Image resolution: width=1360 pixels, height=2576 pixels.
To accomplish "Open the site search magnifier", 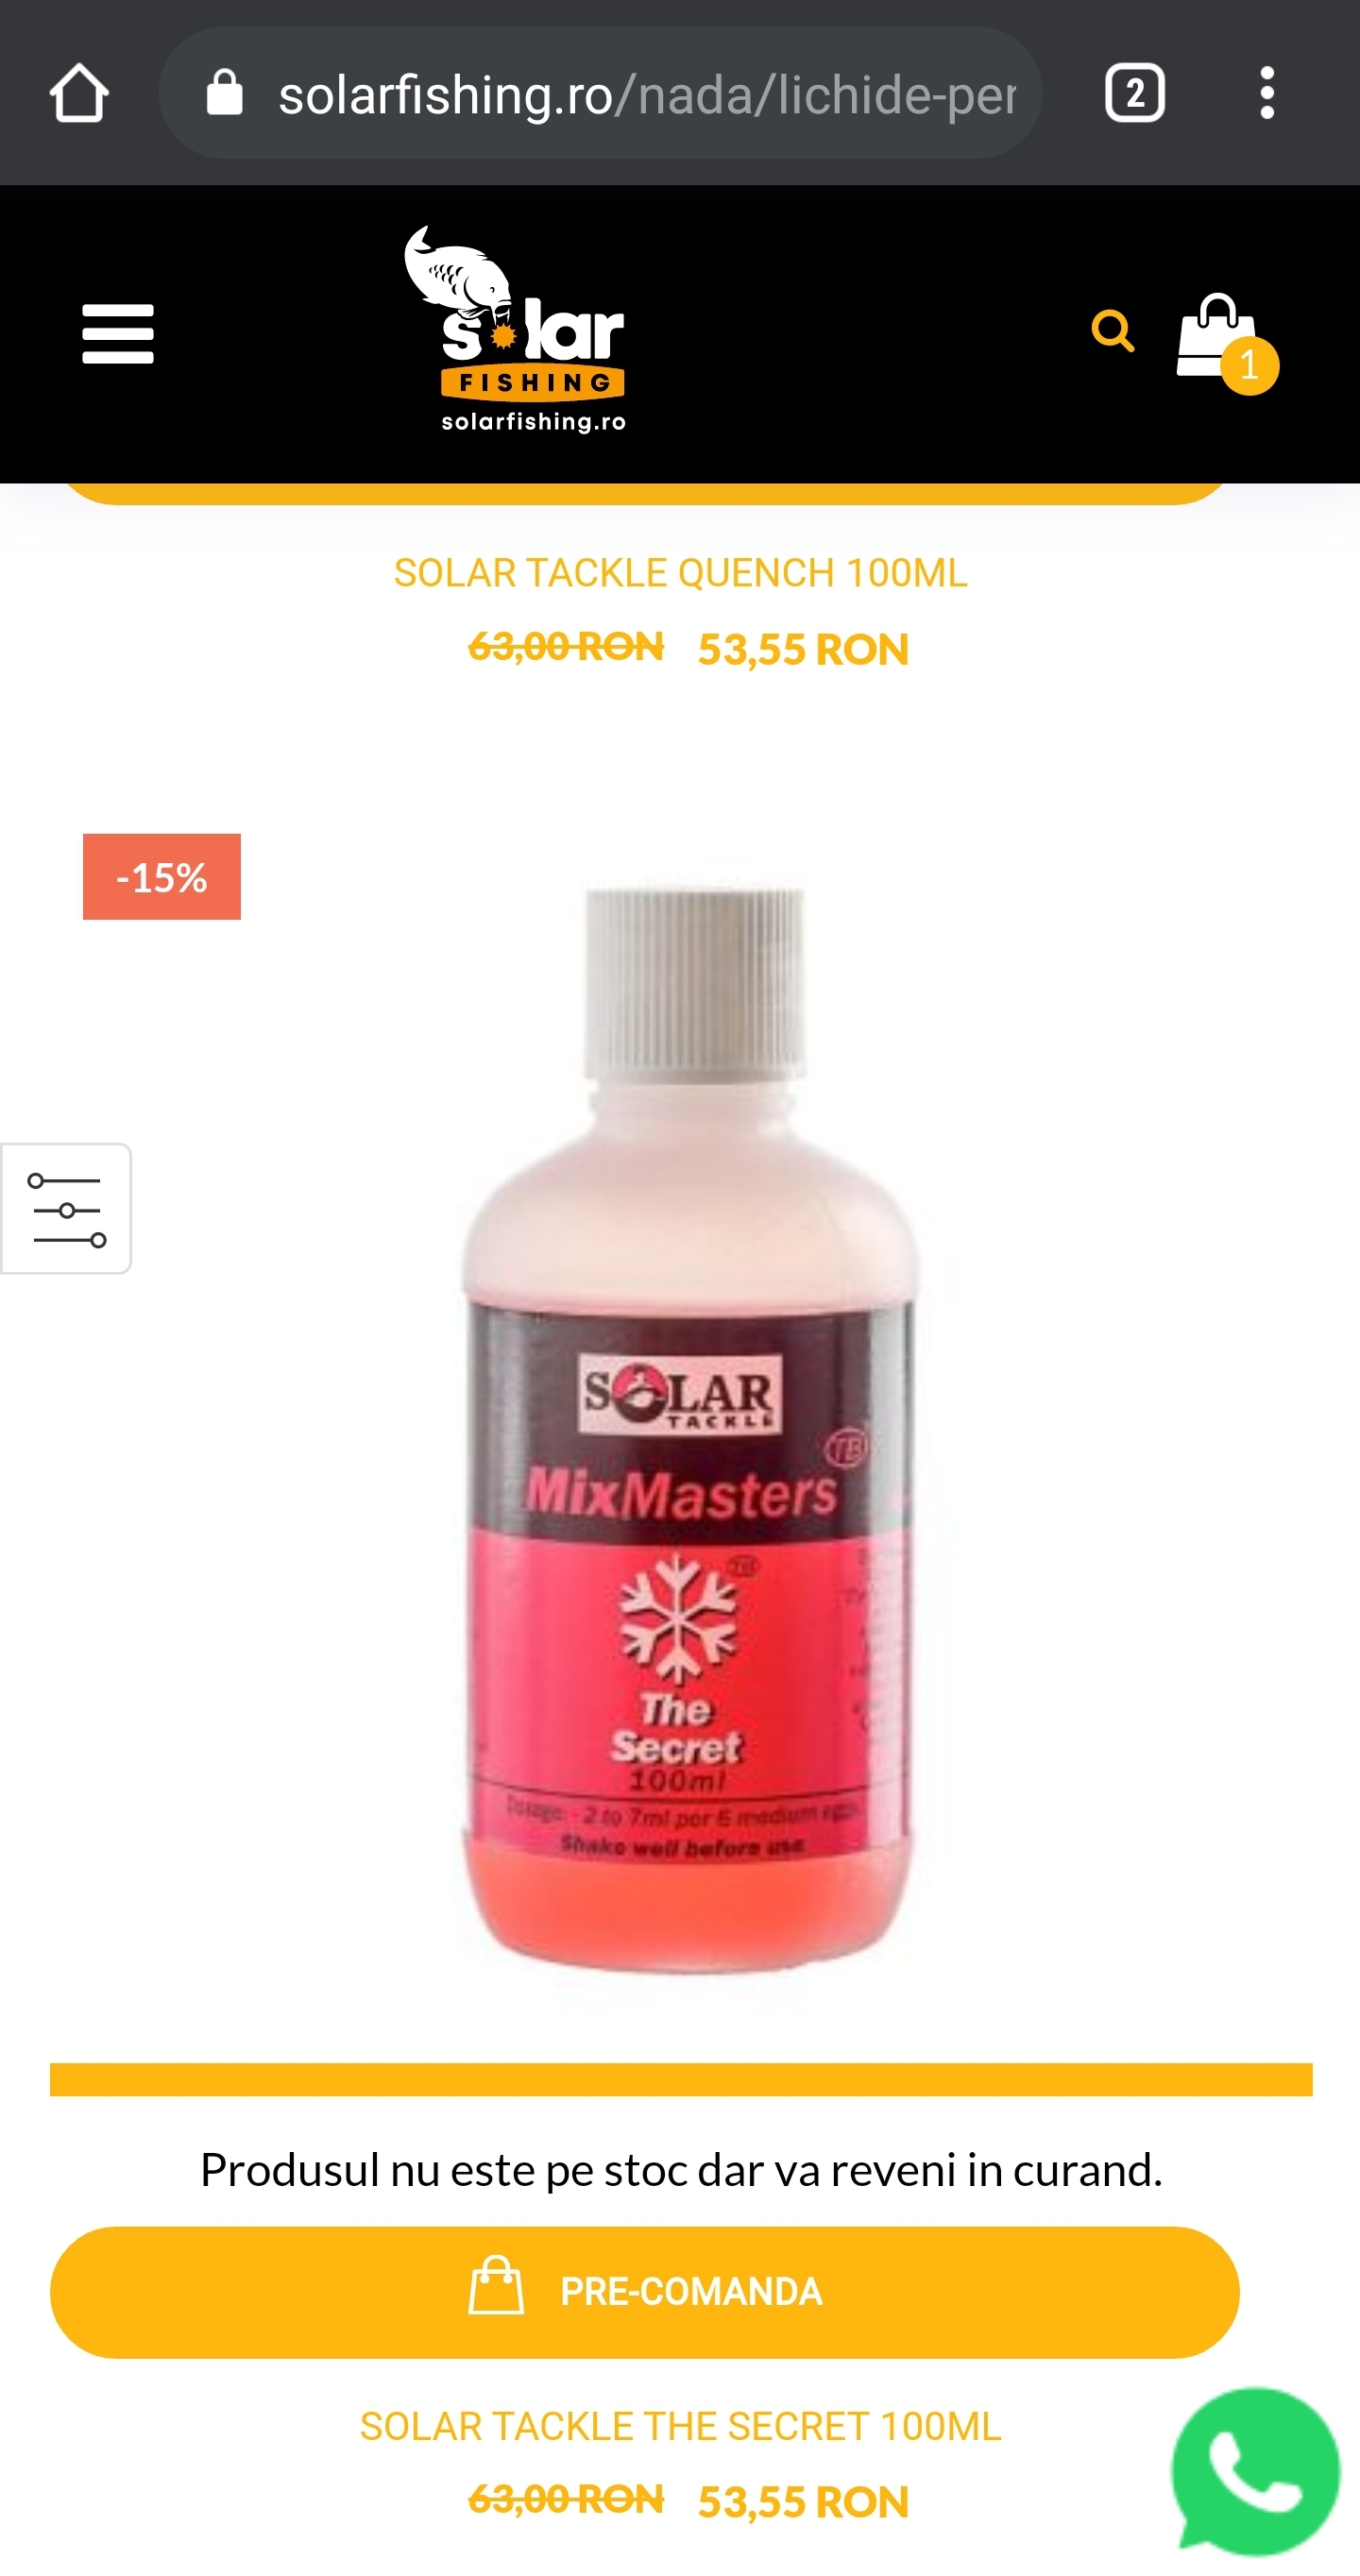I will tap(1112, 331).
